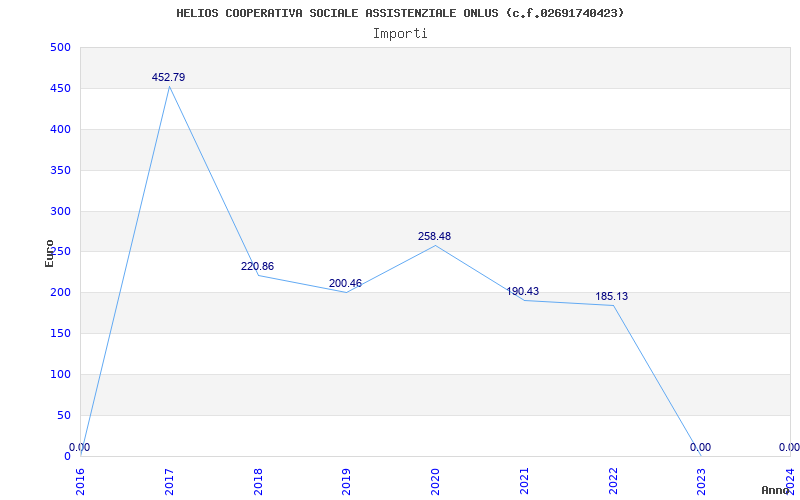800x500 pixels.
Task: Click the y-axis value 300
Action: 60,211
